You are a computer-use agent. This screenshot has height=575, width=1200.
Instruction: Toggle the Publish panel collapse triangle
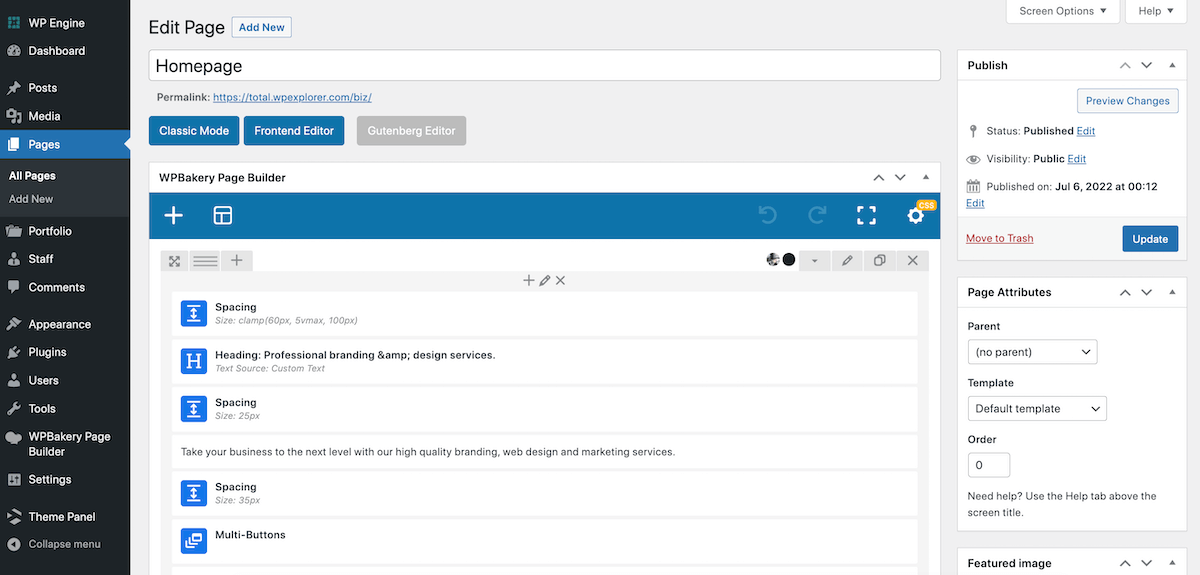coord(1172,65)
